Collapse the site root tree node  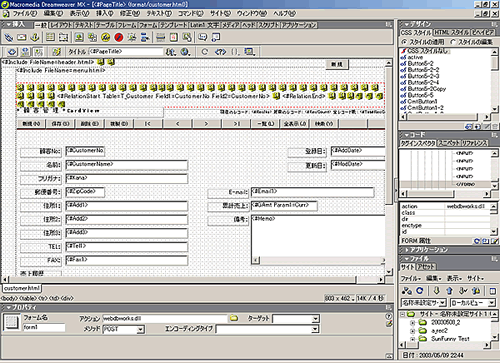click(402, 314)
